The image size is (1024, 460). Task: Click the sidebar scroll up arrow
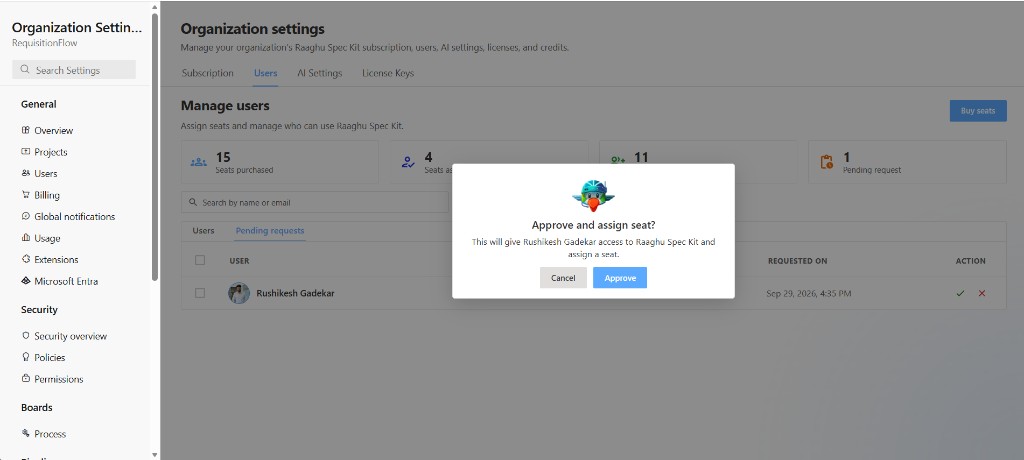click(x=155, y=7)
